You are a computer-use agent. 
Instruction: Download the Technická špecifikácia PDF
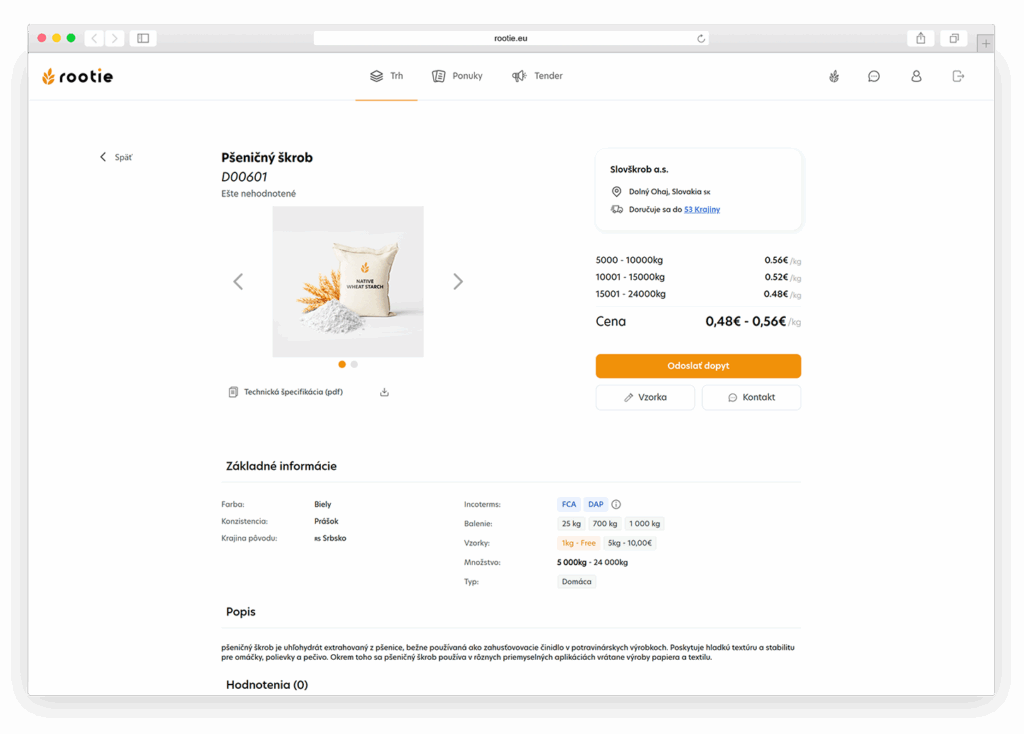click(384, 392)
